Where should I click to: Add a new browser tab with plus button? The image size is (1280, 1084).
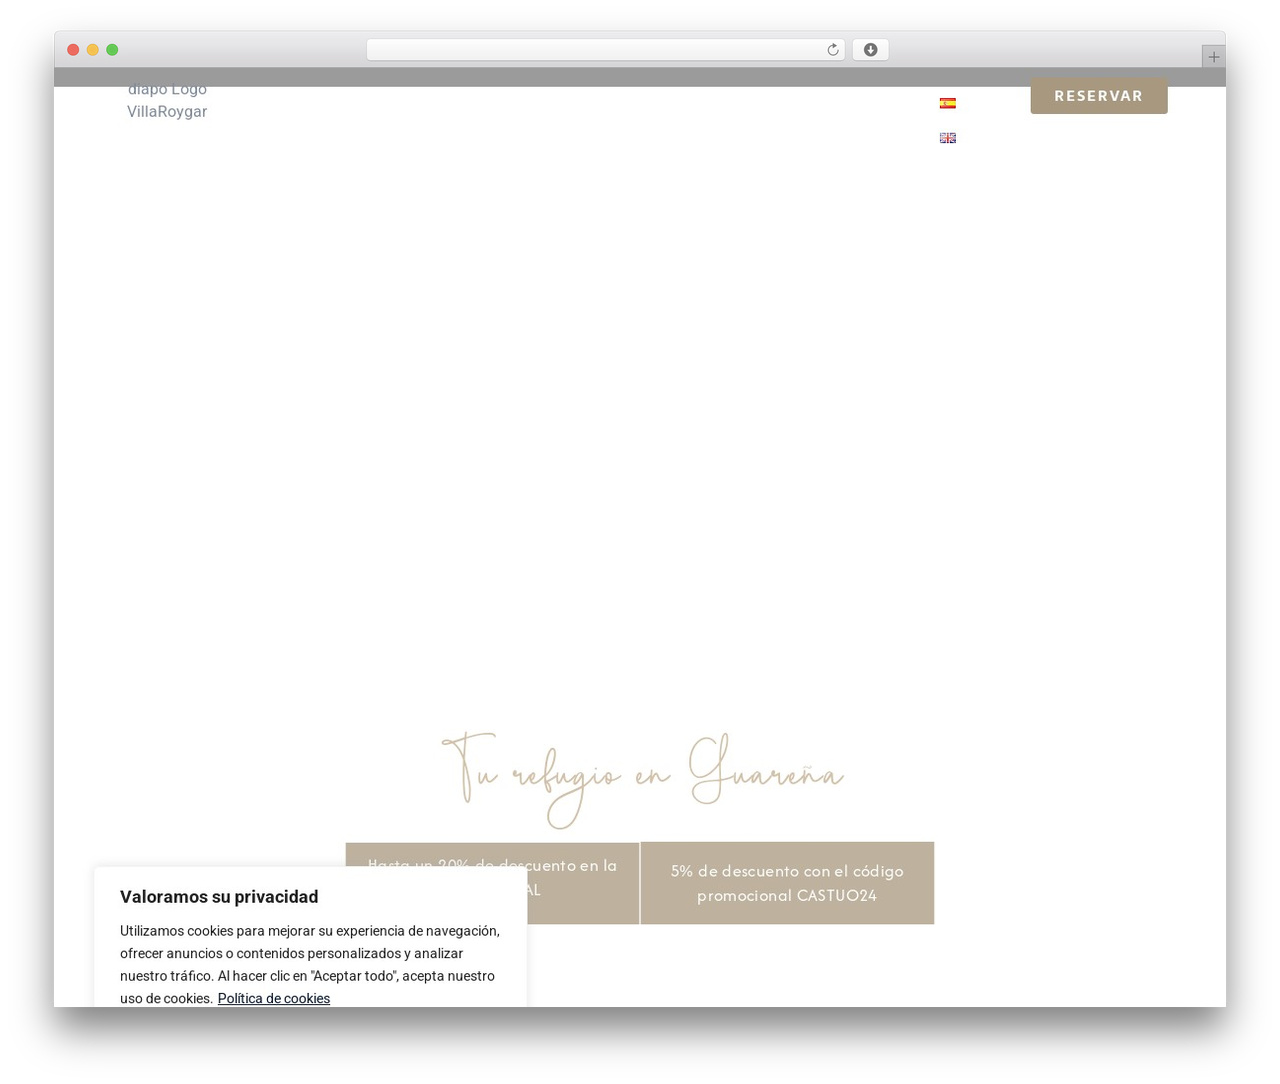[x=1213, y=57]
